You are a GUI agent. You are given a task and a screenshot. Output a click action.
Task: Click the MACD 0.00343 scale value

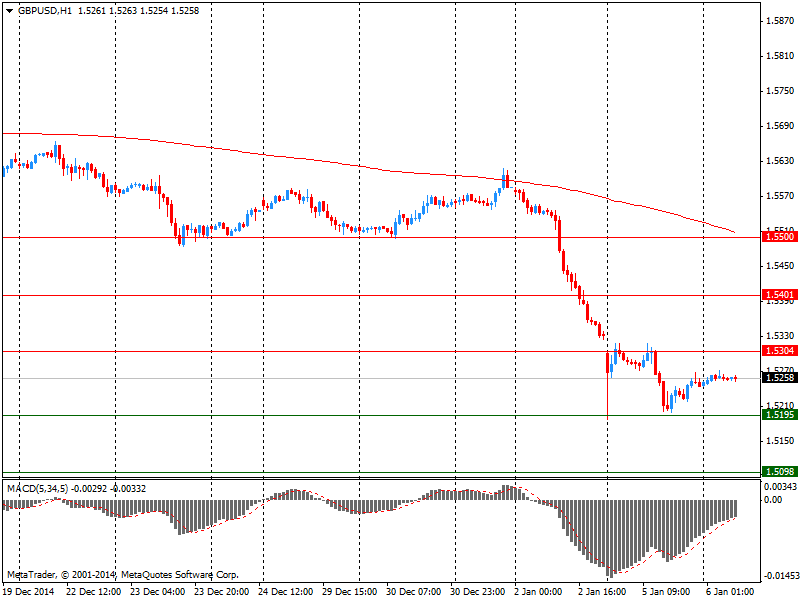[x=781, y=487]
